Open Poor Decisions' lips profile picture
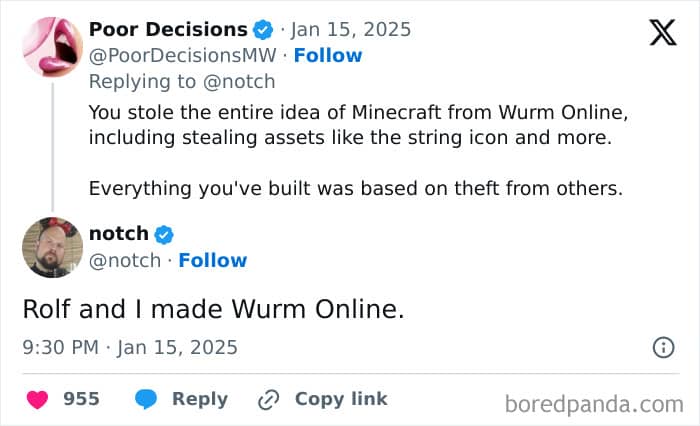700x426 pixels. coord(51,47)
